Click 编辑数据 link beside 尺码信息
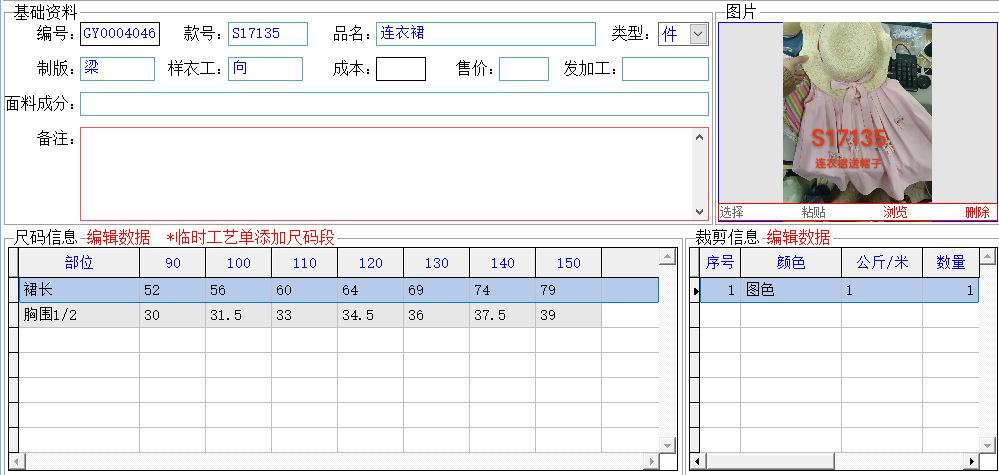The height and width of the screenshot is (475, 999). point(119,238)
